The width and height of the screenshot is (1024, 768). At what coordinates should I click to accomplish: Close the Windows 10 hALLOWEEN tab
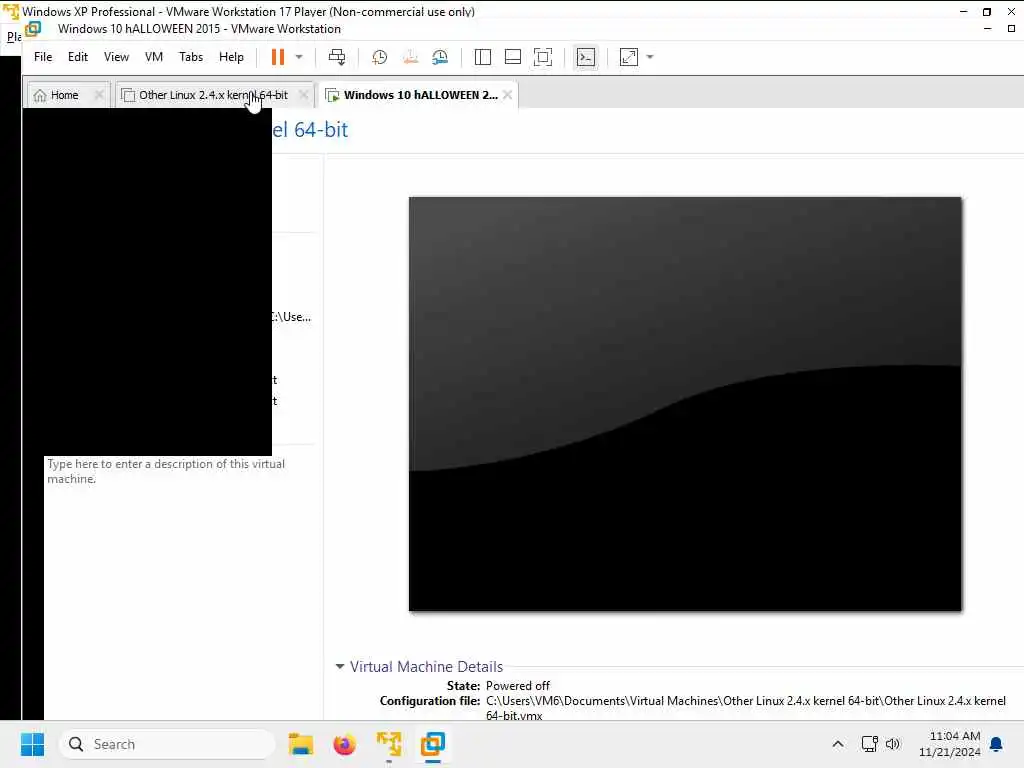pos(507,95)
